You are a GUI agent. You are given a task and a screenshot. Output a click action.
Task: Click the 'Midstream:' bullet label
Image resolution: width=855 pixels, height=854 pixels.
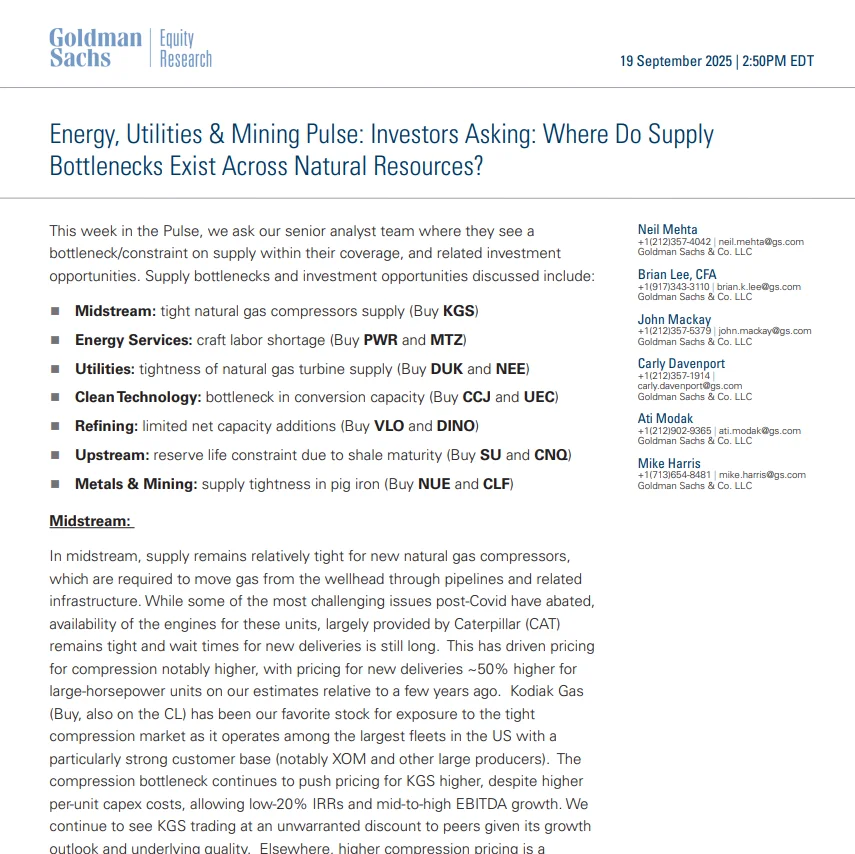[x=115, y=311]
